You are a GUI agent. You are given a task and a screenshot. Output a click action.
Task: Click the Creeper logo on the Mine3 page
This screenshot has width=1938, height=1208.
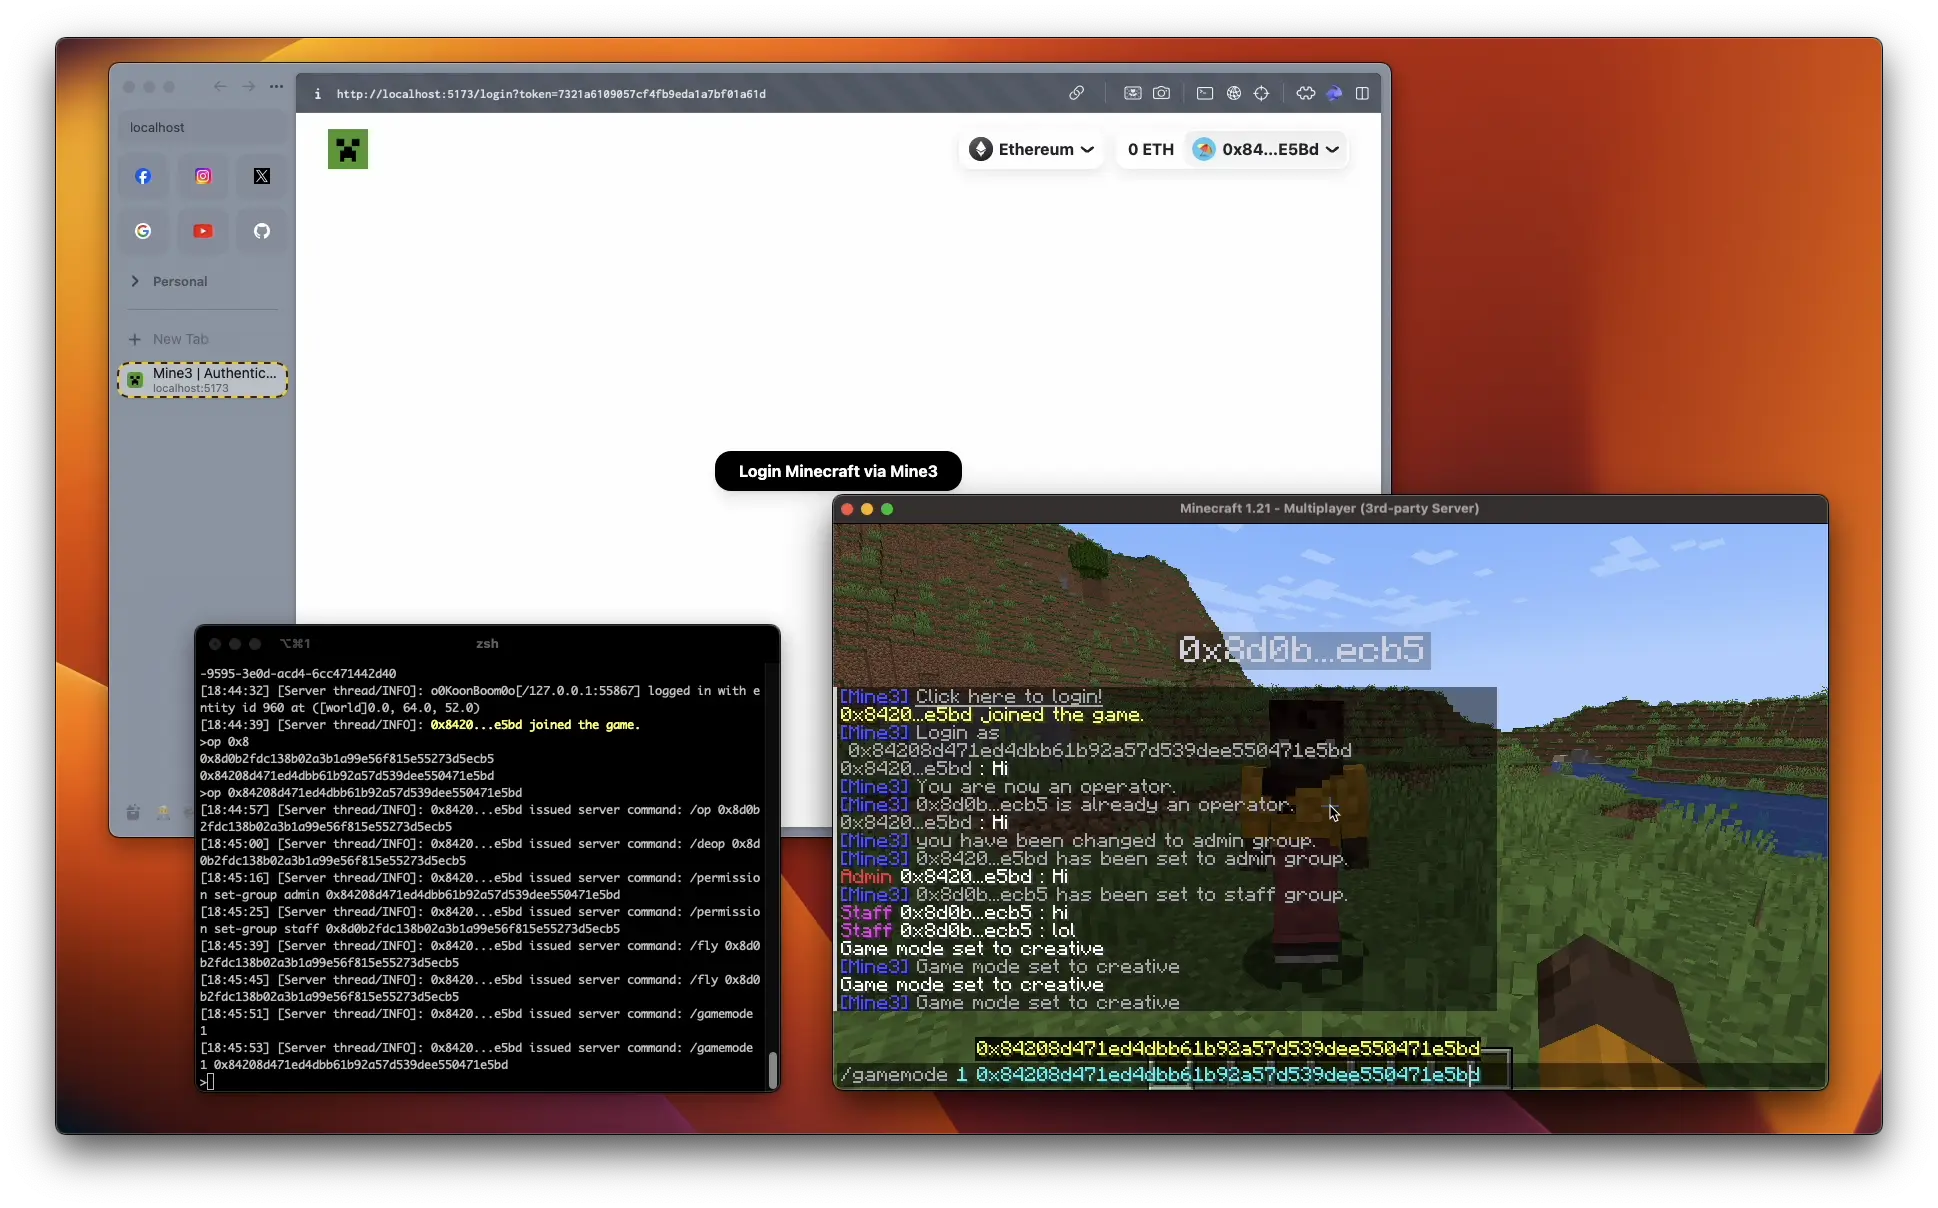348,149
